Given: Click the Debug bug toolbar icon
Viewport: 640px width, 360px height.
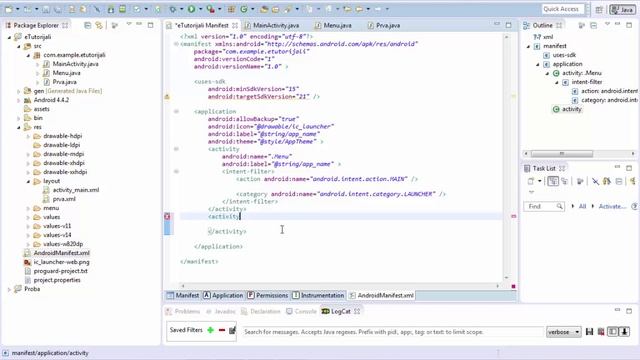Looking at the screenshot, I should tap(173, 9).
